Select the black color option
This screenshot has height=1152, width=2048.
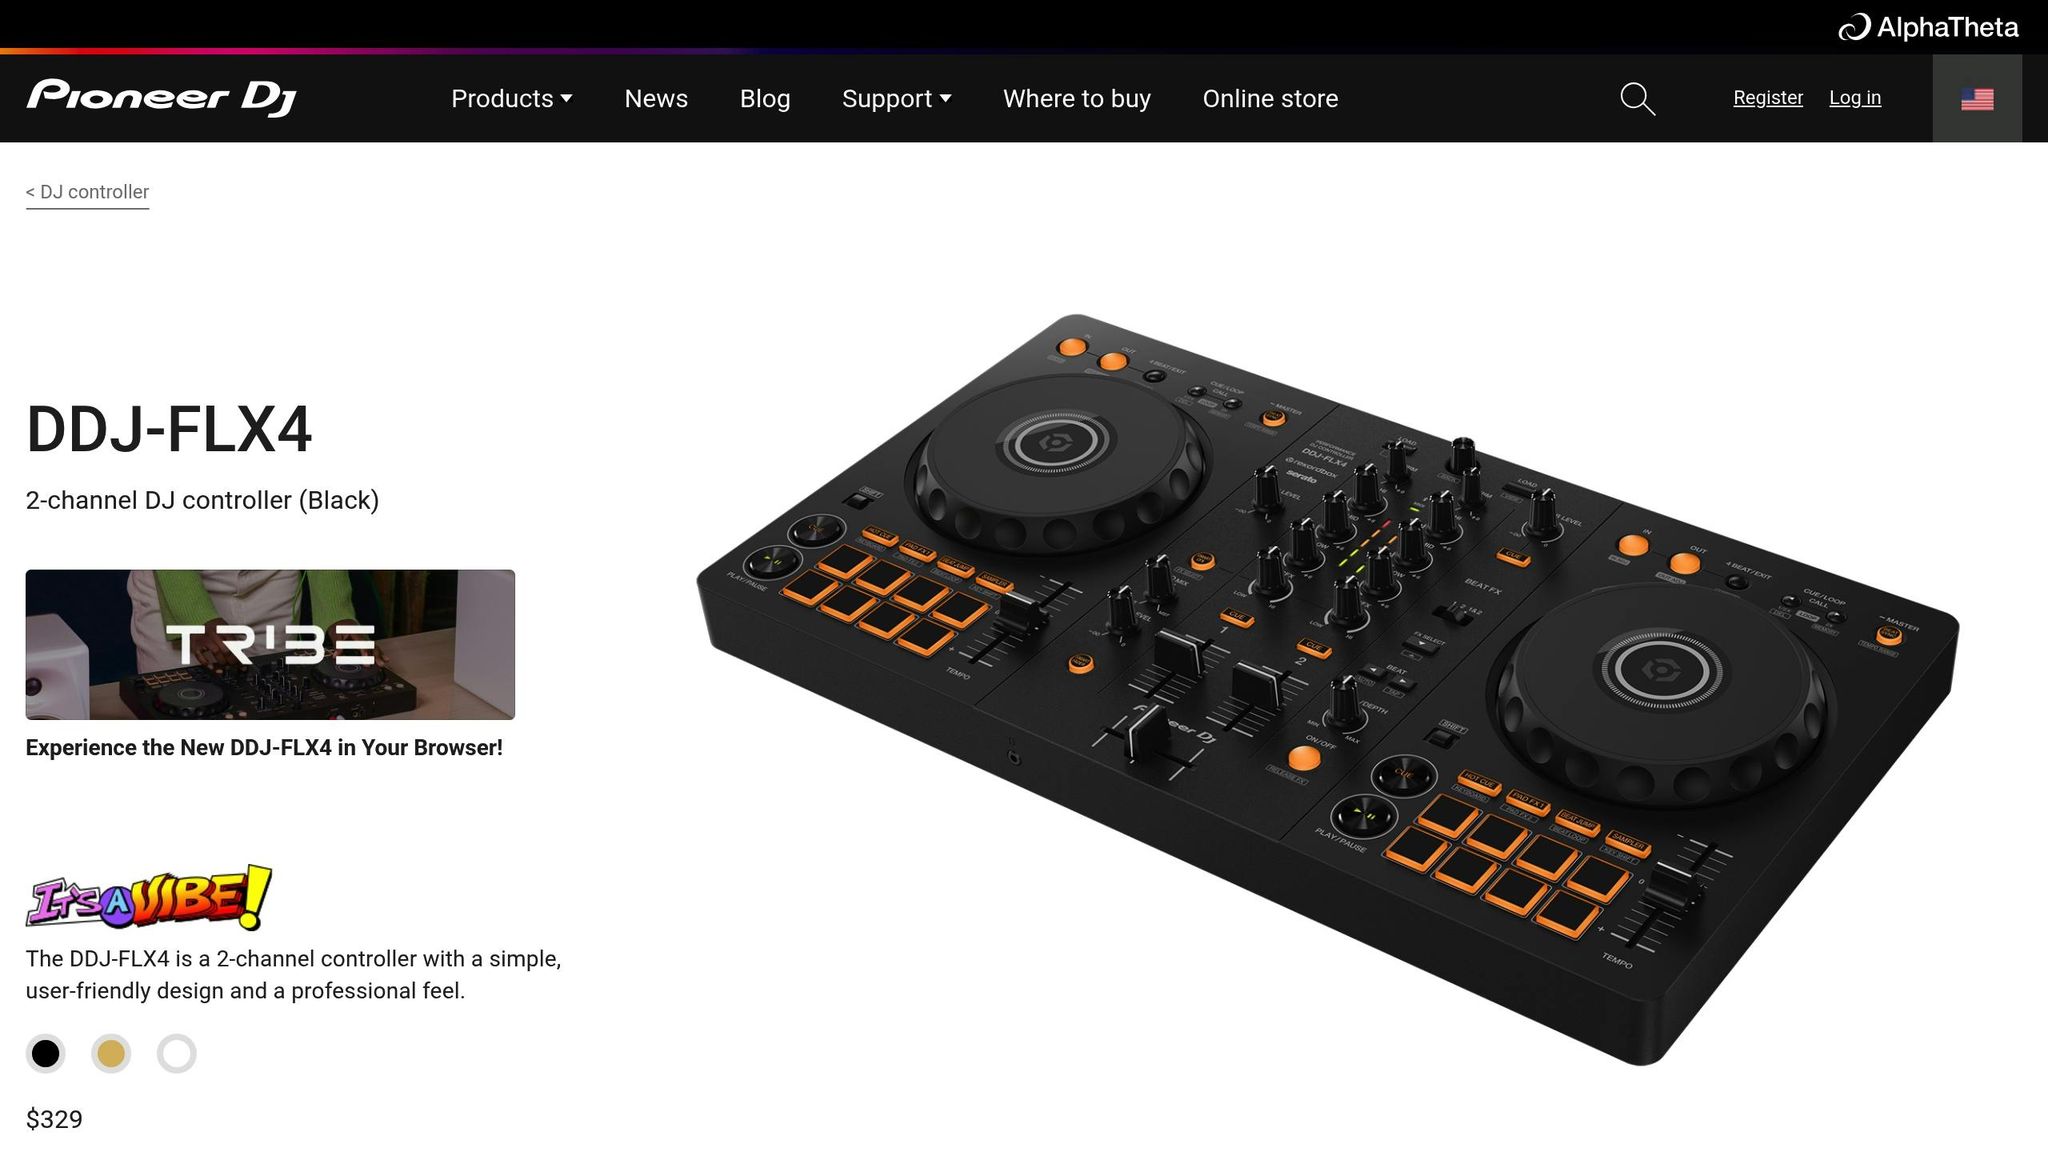[46, 1053]
